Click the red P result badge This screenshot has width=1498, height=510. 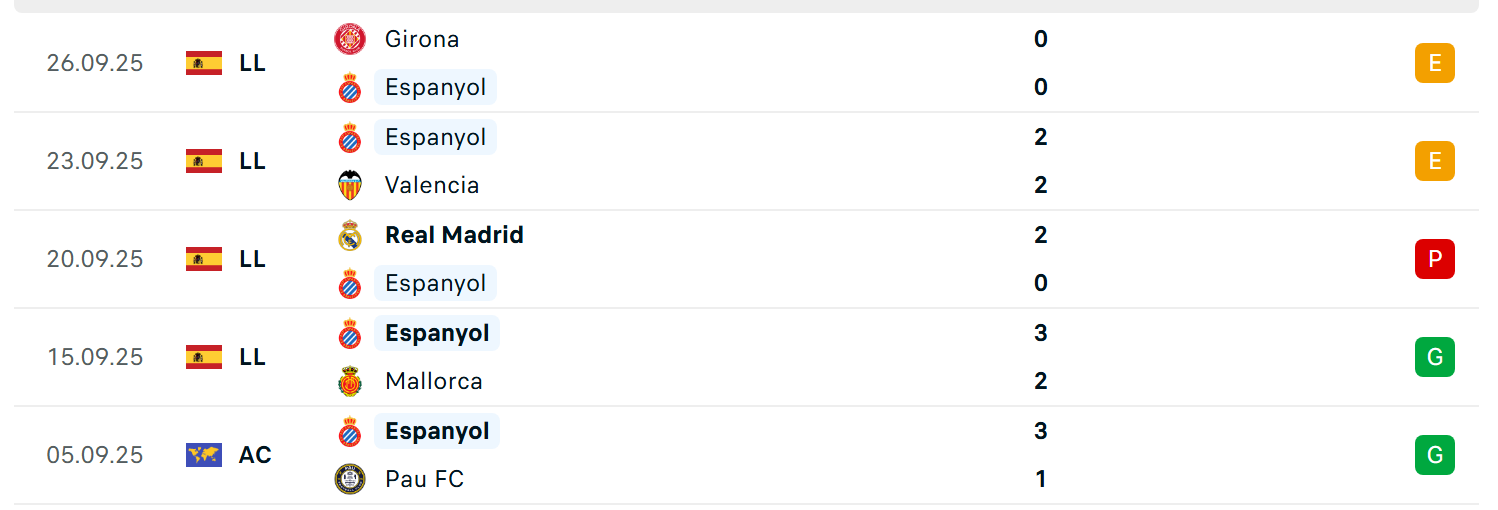click(1434, 259)
